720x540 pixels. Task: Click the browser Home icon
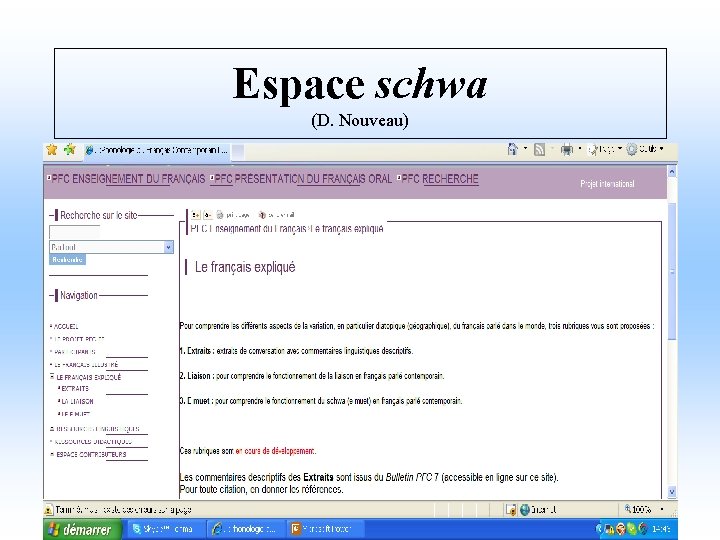[512, 149]
